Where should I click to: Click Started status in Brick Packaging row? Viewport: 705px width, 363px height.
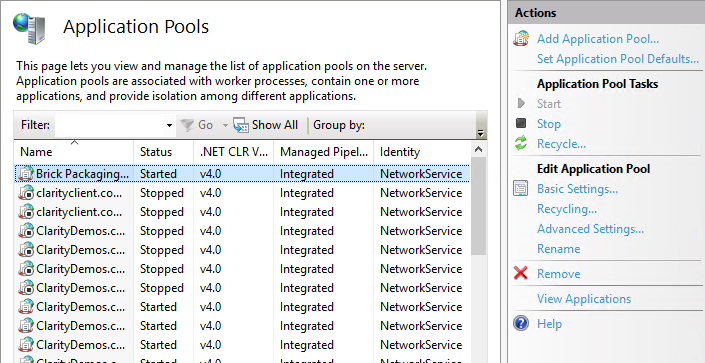click(x=158, y=174)
